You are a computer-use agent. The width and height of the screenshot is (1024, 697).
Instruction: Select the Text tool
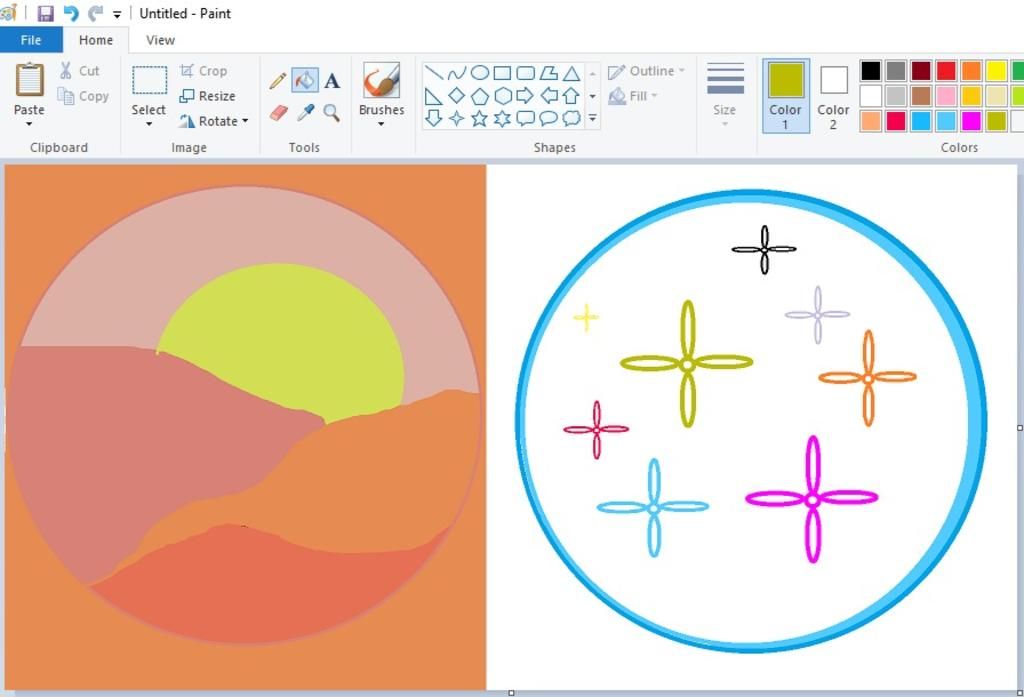coord(332,80)
